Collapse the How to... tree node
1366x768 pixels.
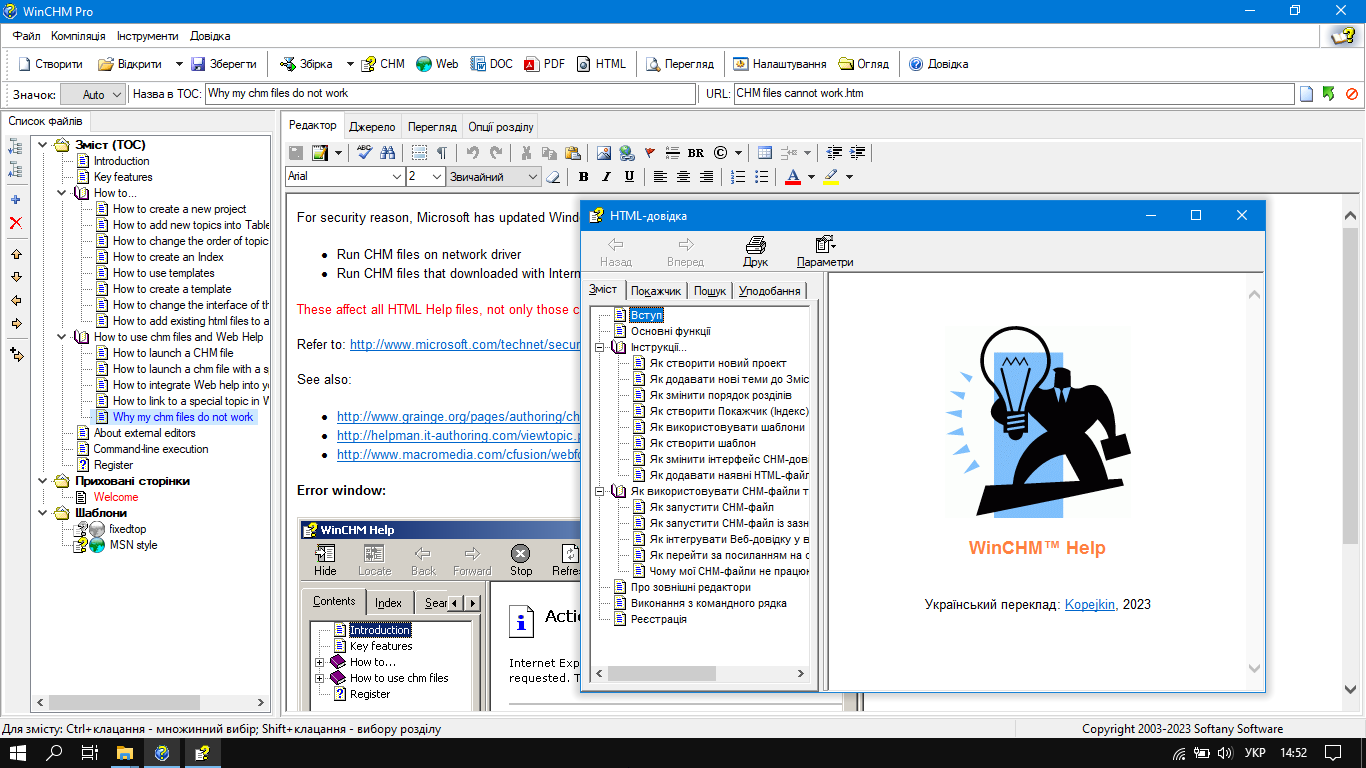(x=62, y=193)
